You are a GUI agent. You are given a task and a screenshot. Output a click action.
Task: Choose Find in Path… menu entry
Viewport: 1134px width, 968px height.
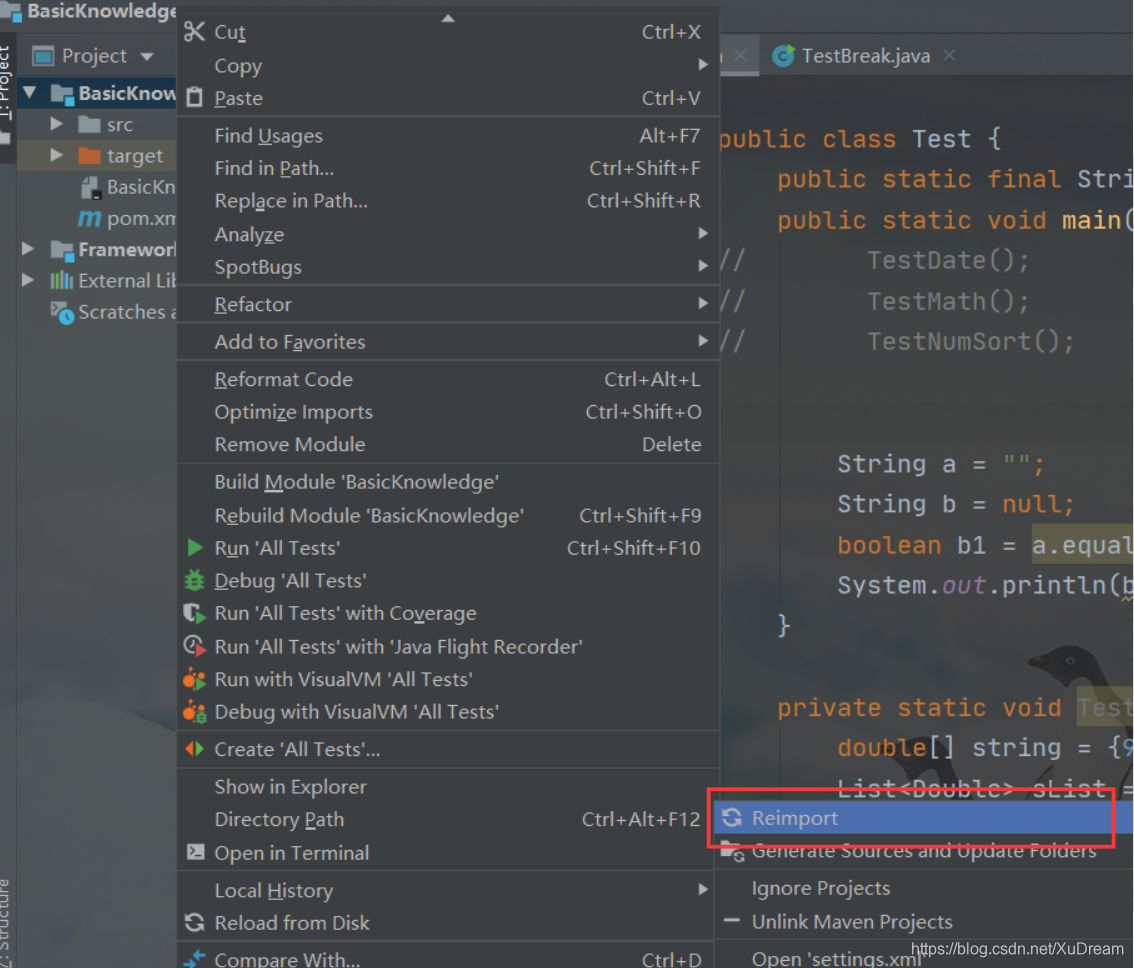click(x=448, y=168)
